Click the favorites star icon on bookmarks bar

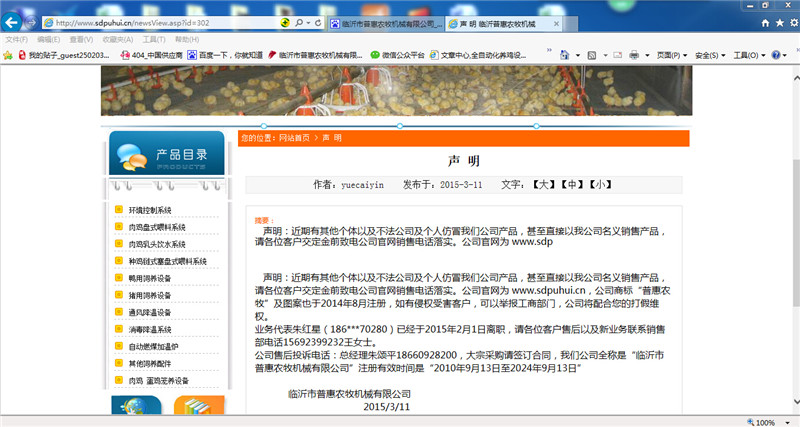coord(9,55)
